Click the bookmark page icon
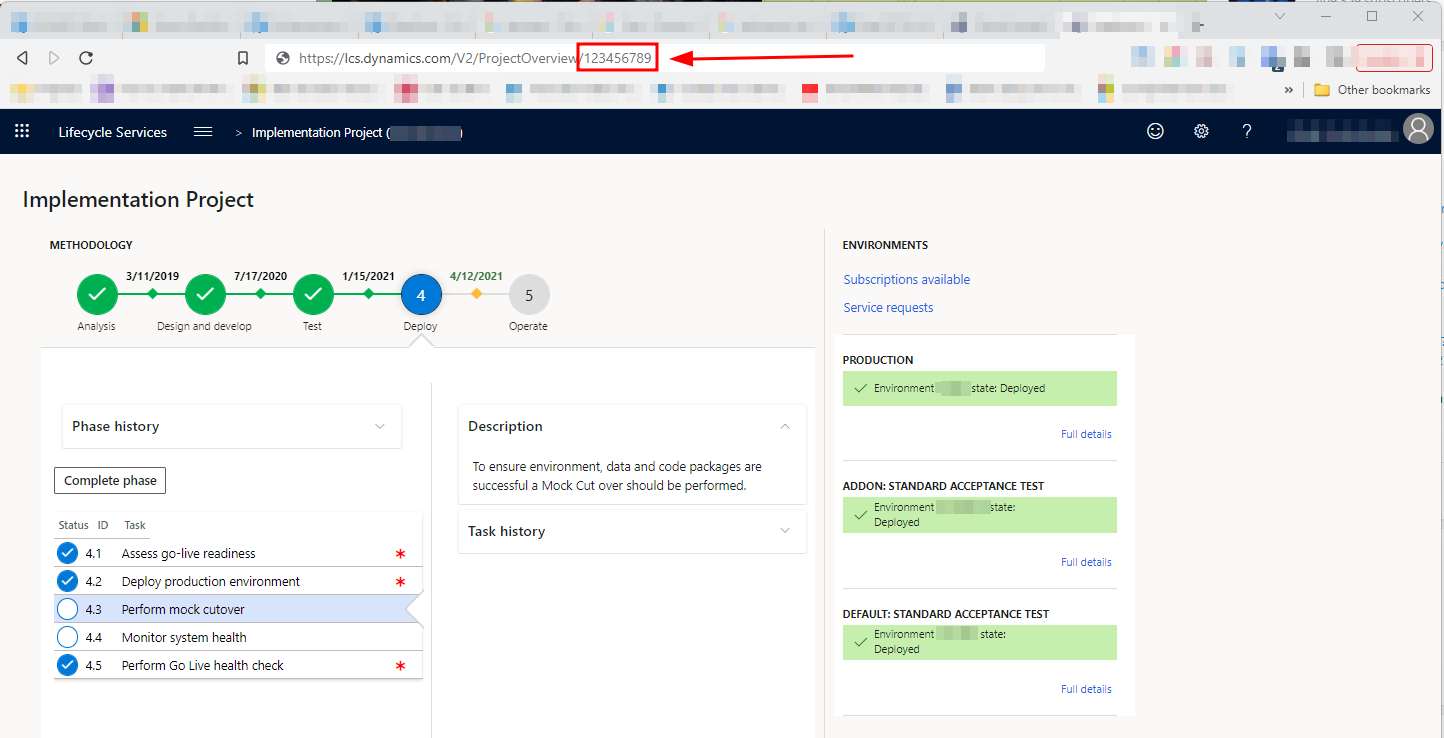This screenshot has width=1444, height=738. coord(243,59)
